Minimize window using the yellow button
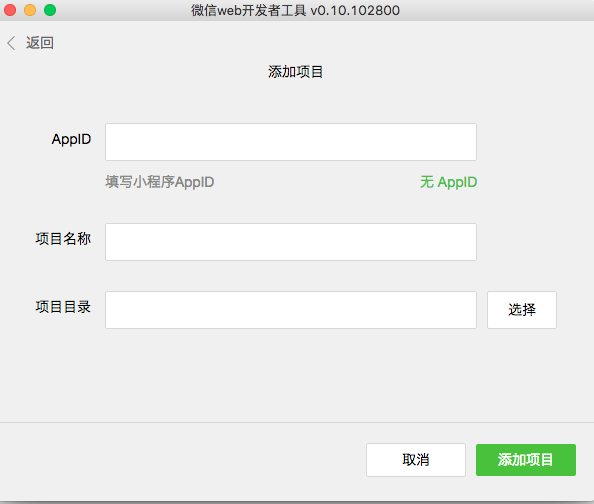This screenshot has height=504, width=594. [30, 10]
